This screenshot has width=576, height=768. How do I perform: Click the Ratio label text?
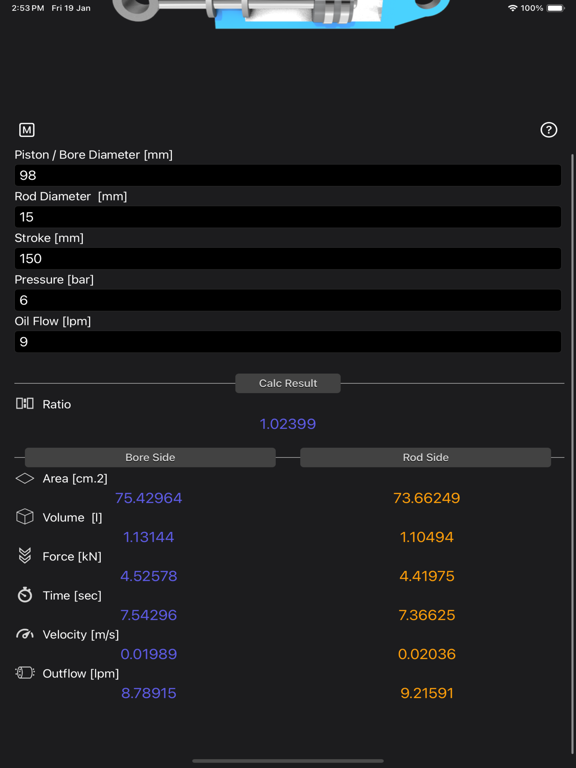(x=57, y=404)
